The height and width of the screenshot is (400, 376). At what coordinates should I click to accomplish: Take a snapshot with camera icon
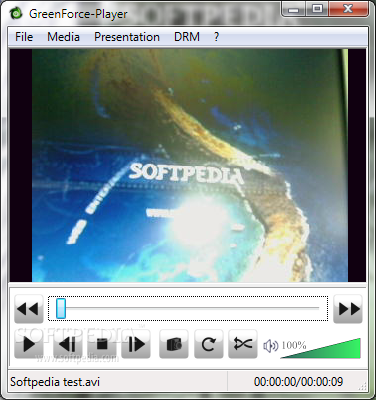(174, 344)
